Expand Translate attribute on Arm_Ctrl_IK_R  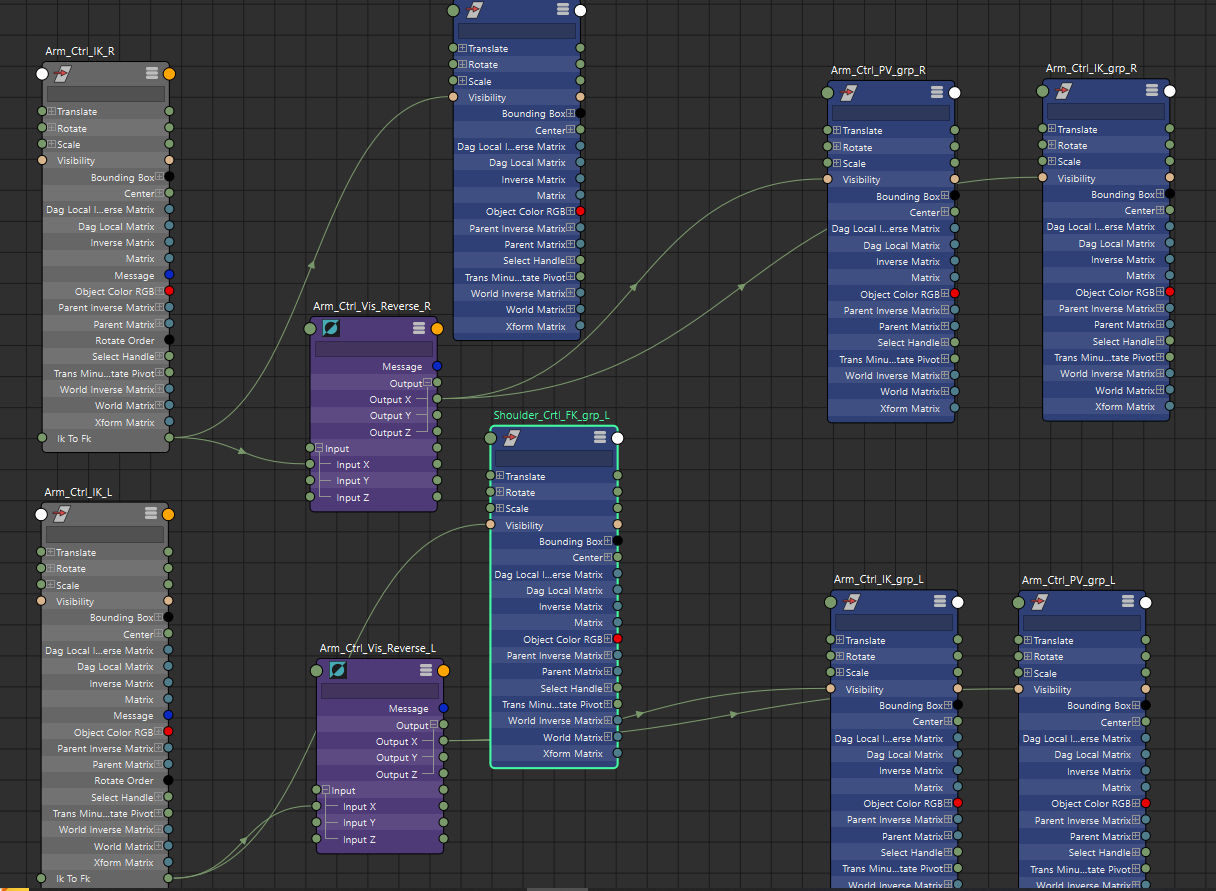pyautogui.click(x=51, y=112)
